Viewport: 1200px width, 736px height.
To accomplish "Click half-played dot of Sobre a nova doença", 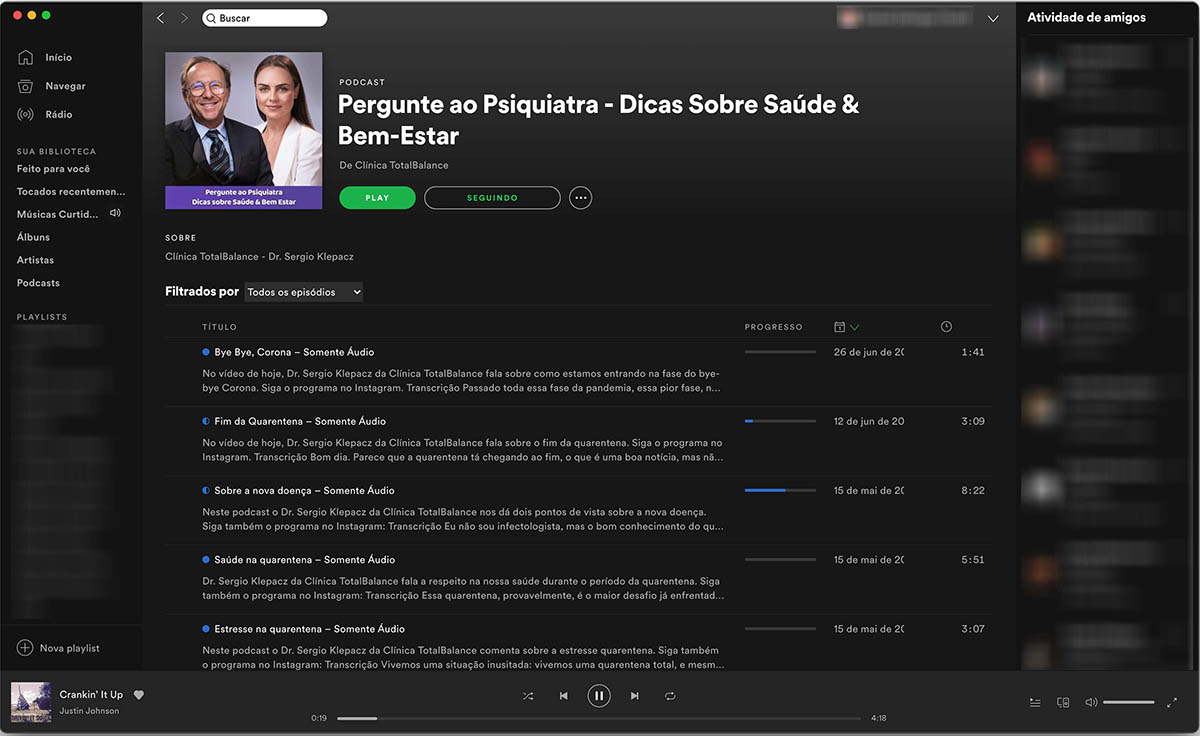I will click(206, 490).
